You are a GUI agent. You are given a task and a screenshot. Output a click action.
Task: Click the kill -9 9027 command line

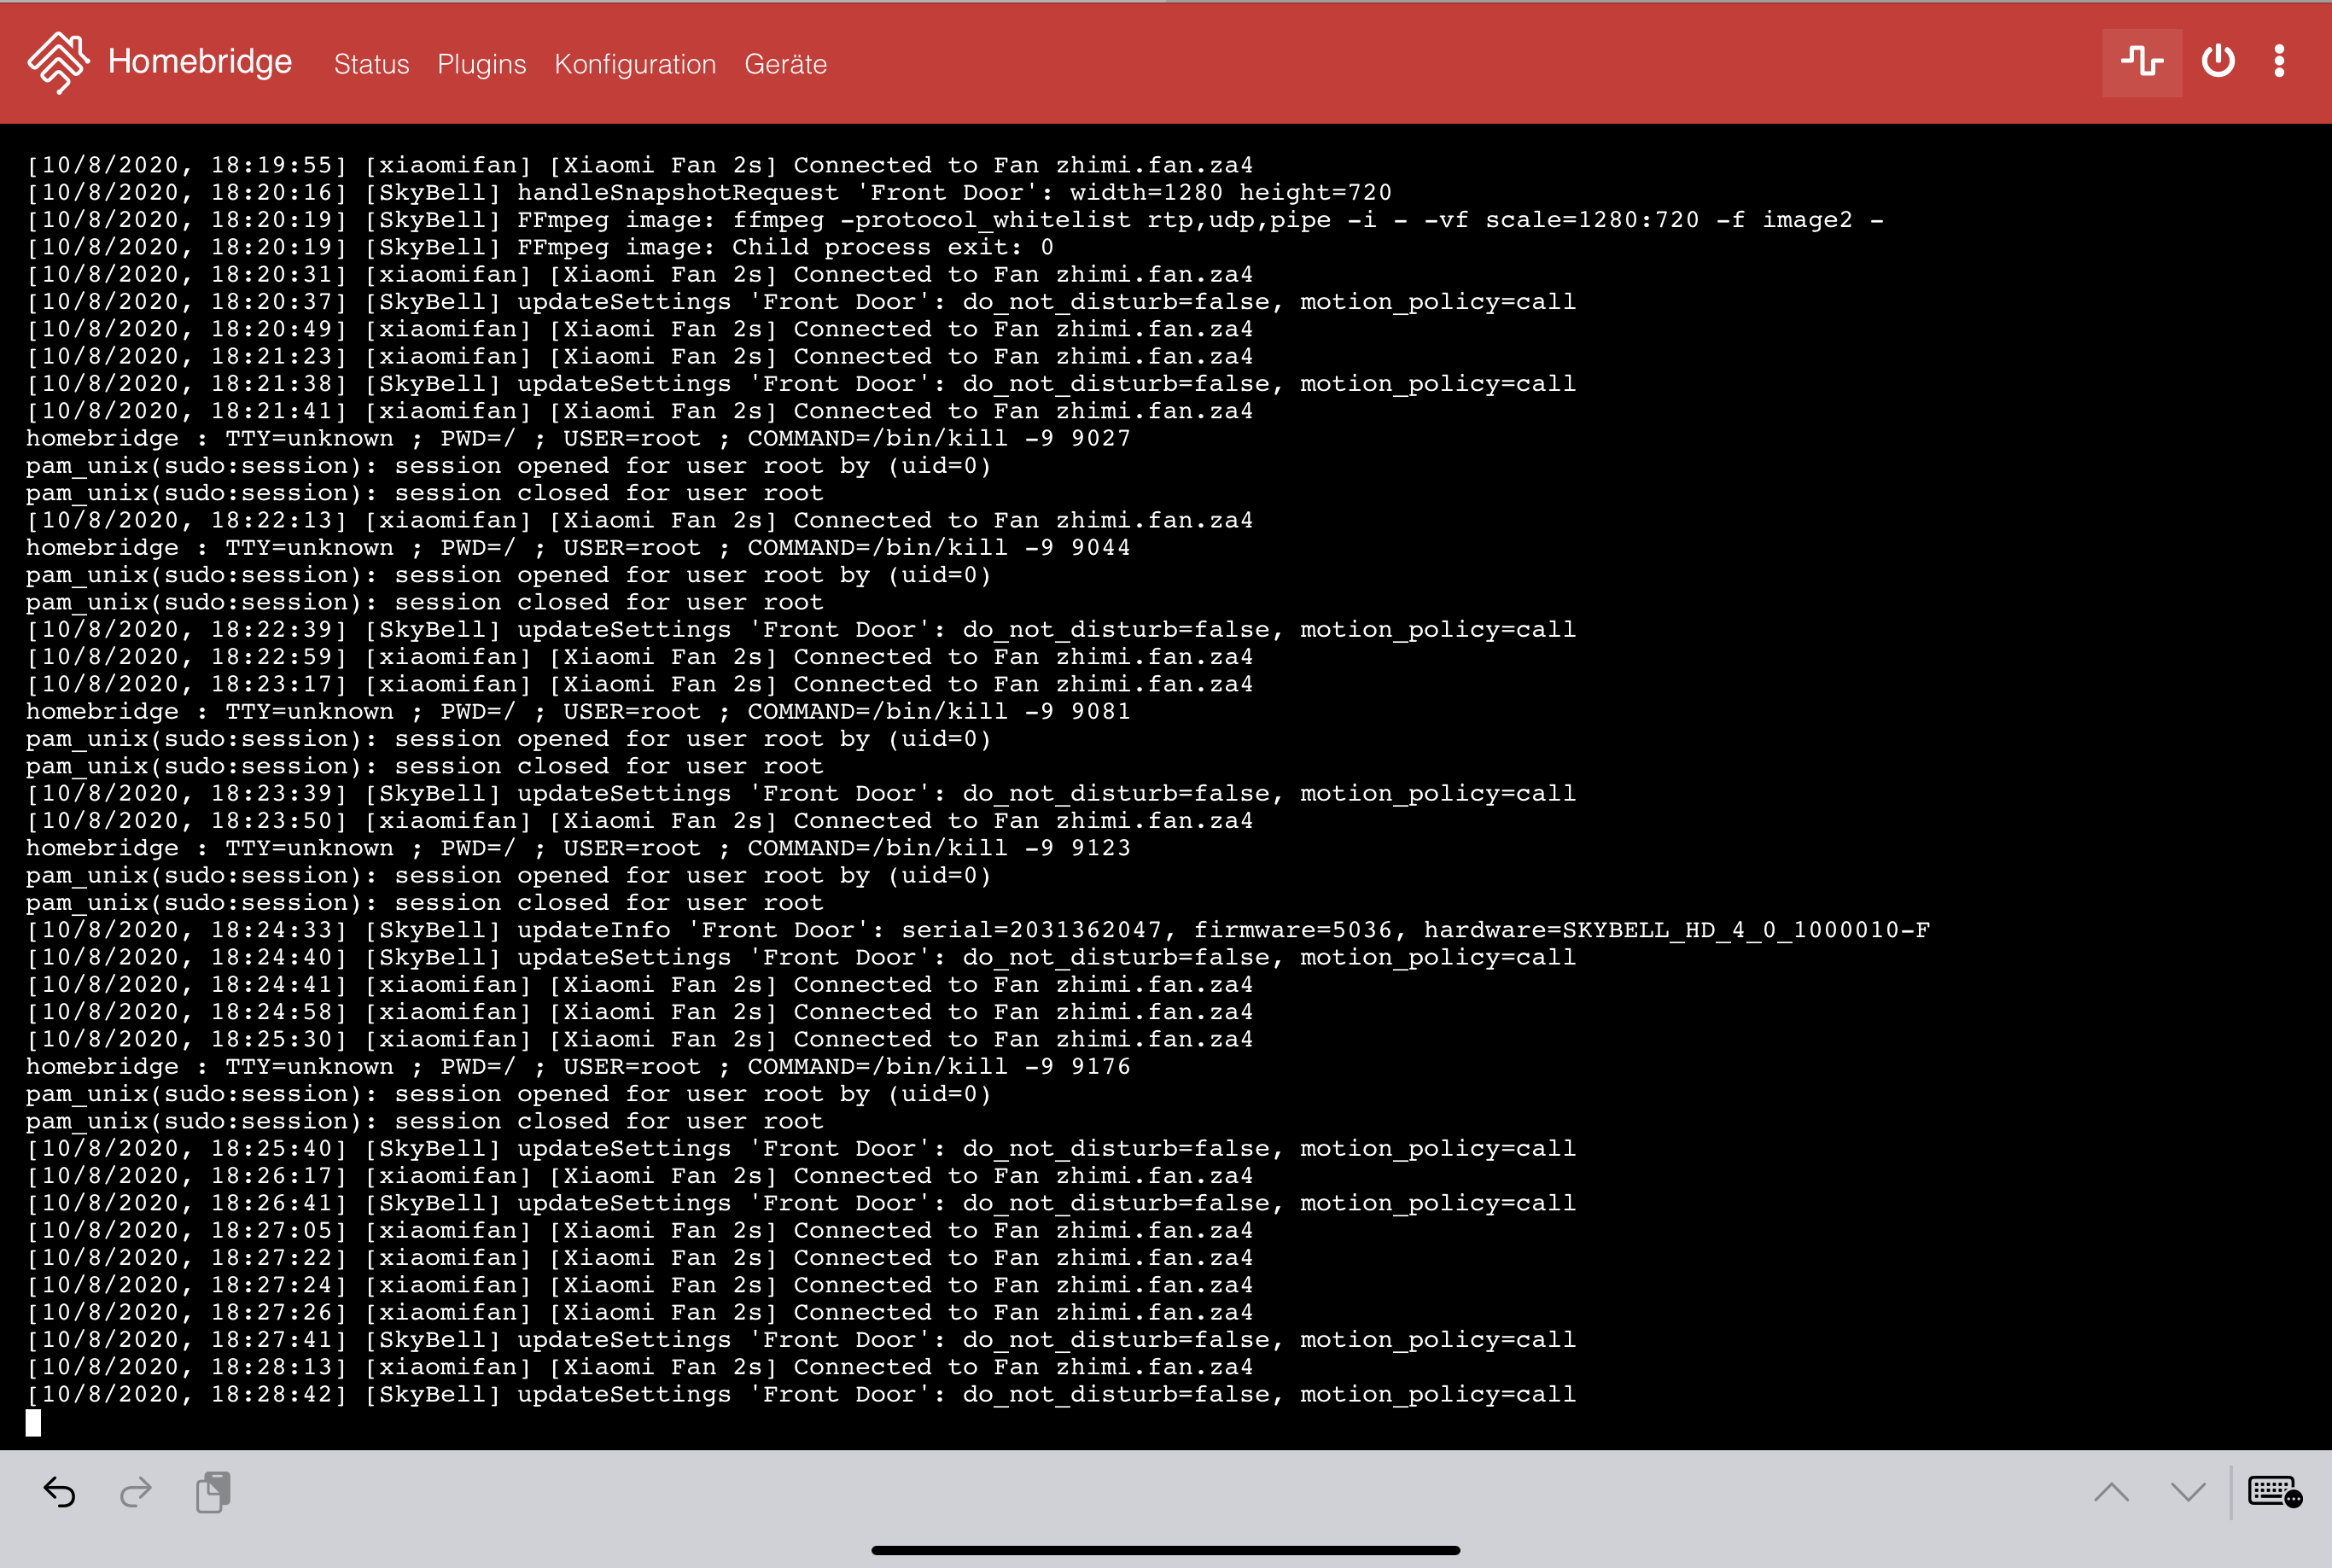[578, 438]
